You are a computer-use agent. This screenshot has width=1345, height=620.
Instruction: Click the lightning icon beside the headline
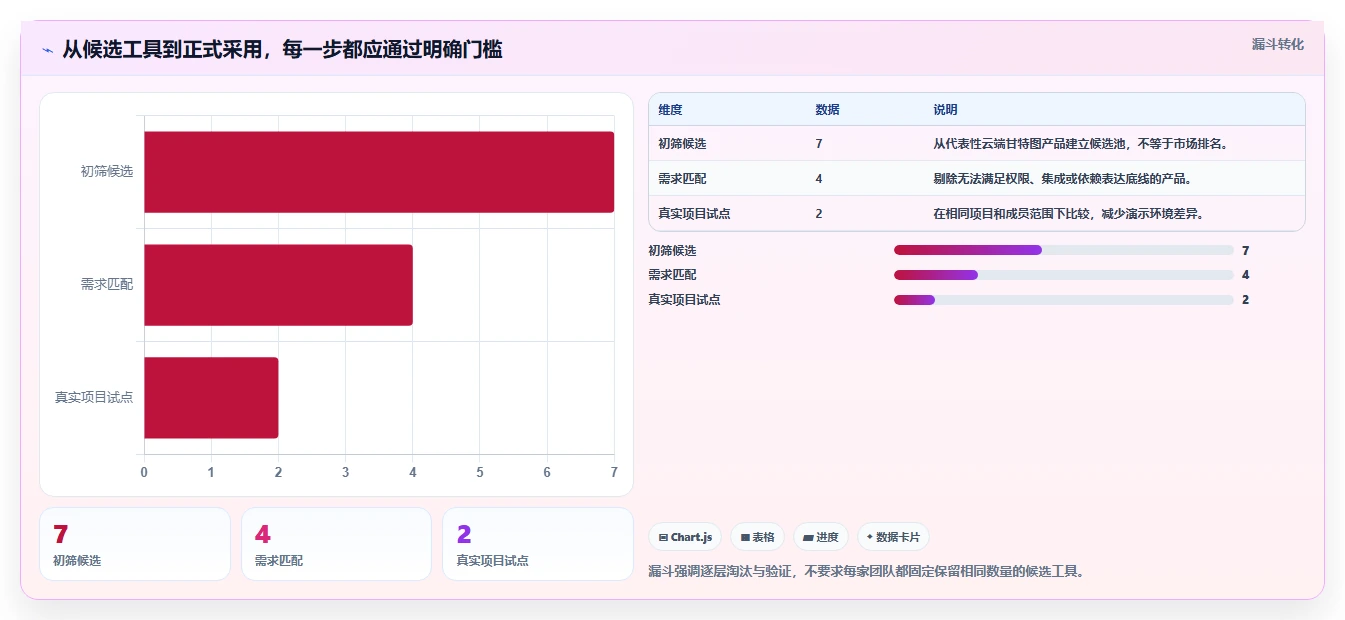point(48,49)
